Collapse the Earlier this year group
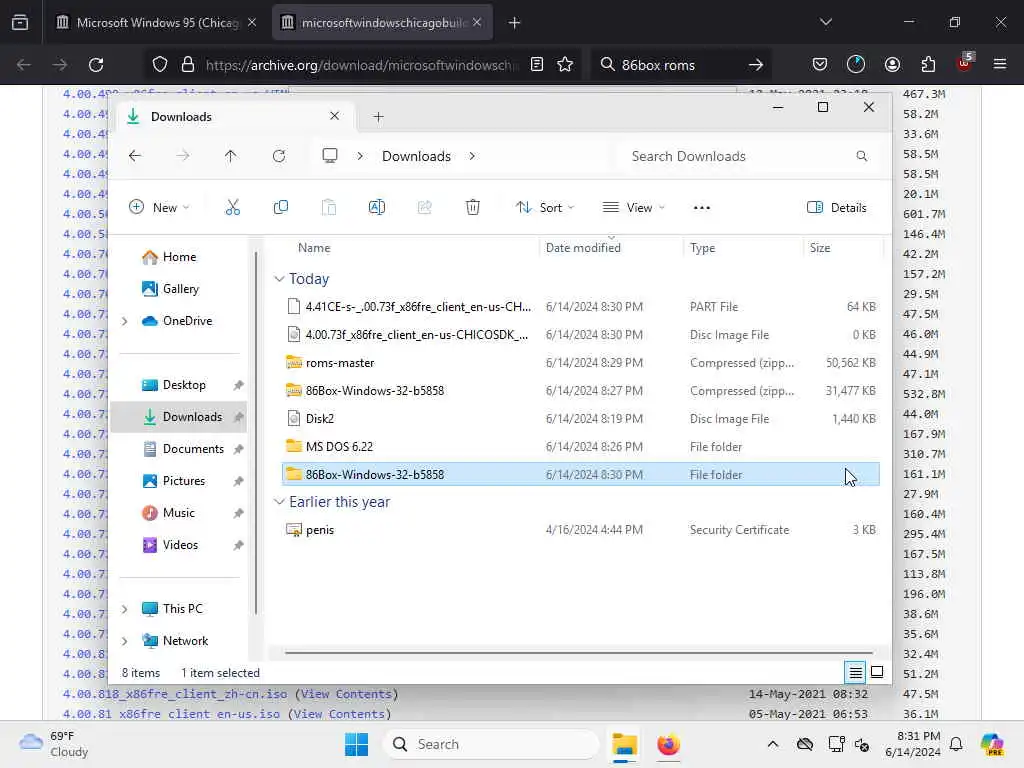1024x768 pixels. [x=279, y=502]
